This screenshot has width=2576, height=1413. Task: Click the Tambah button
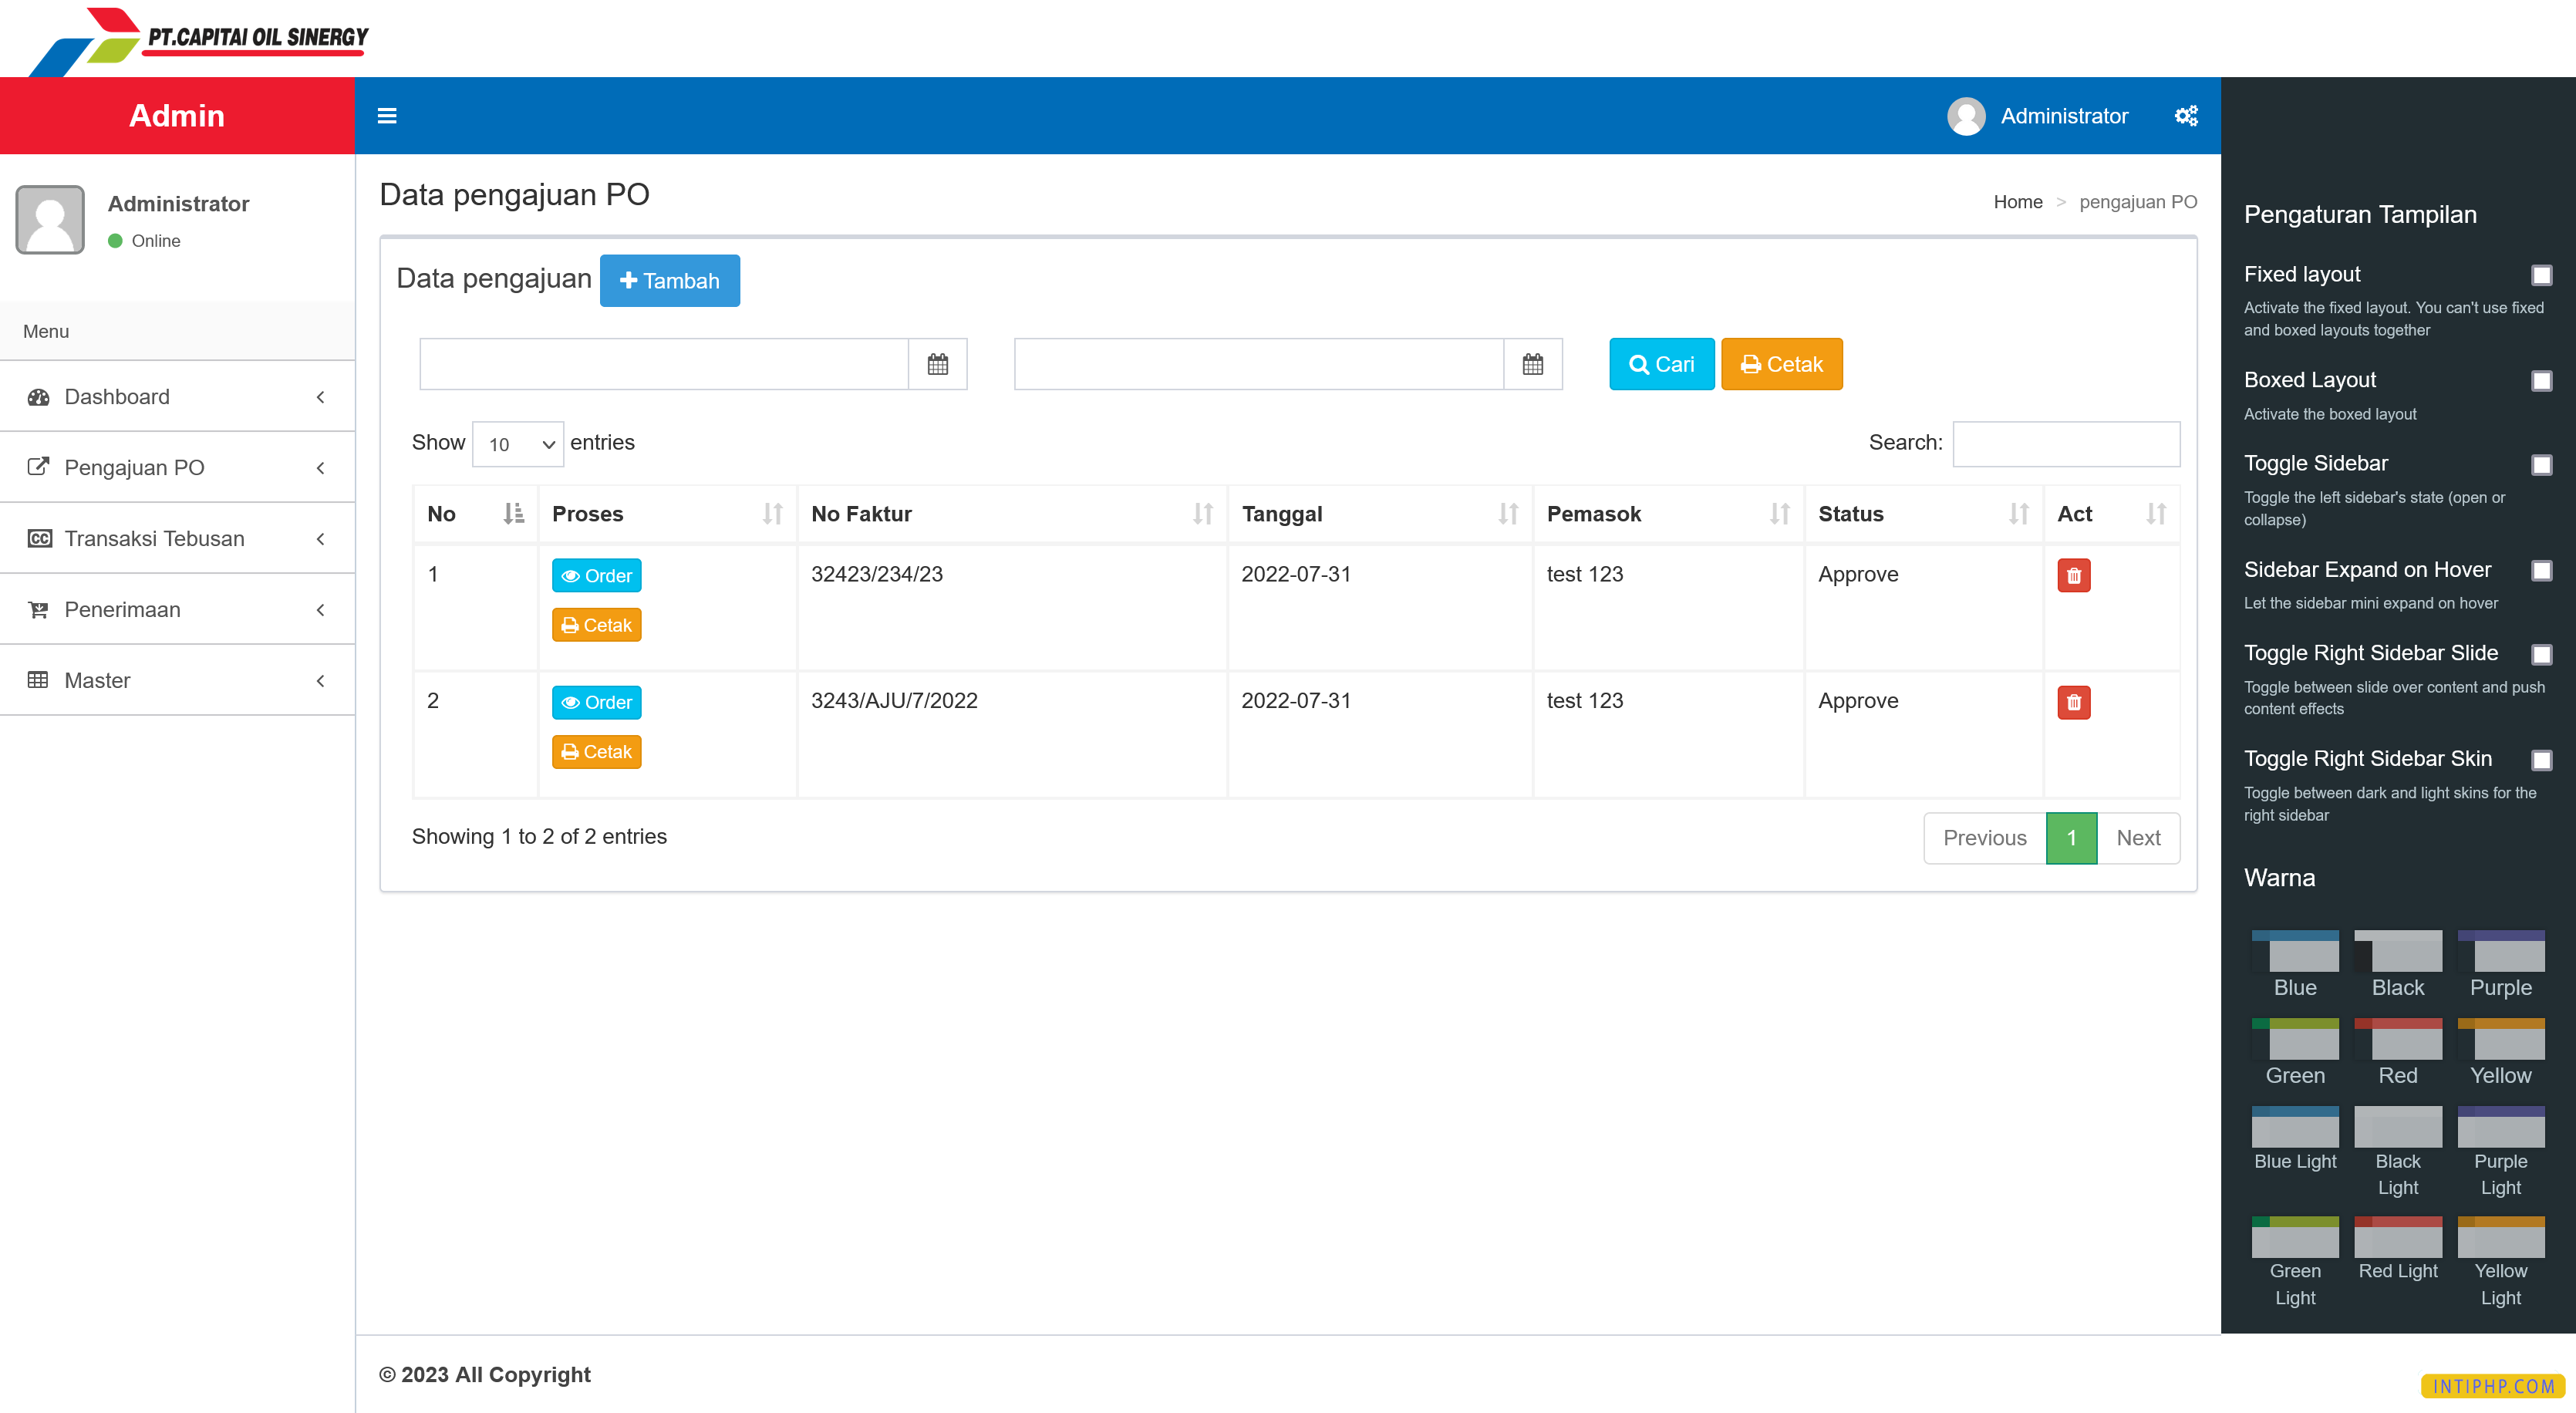[669, 281]
